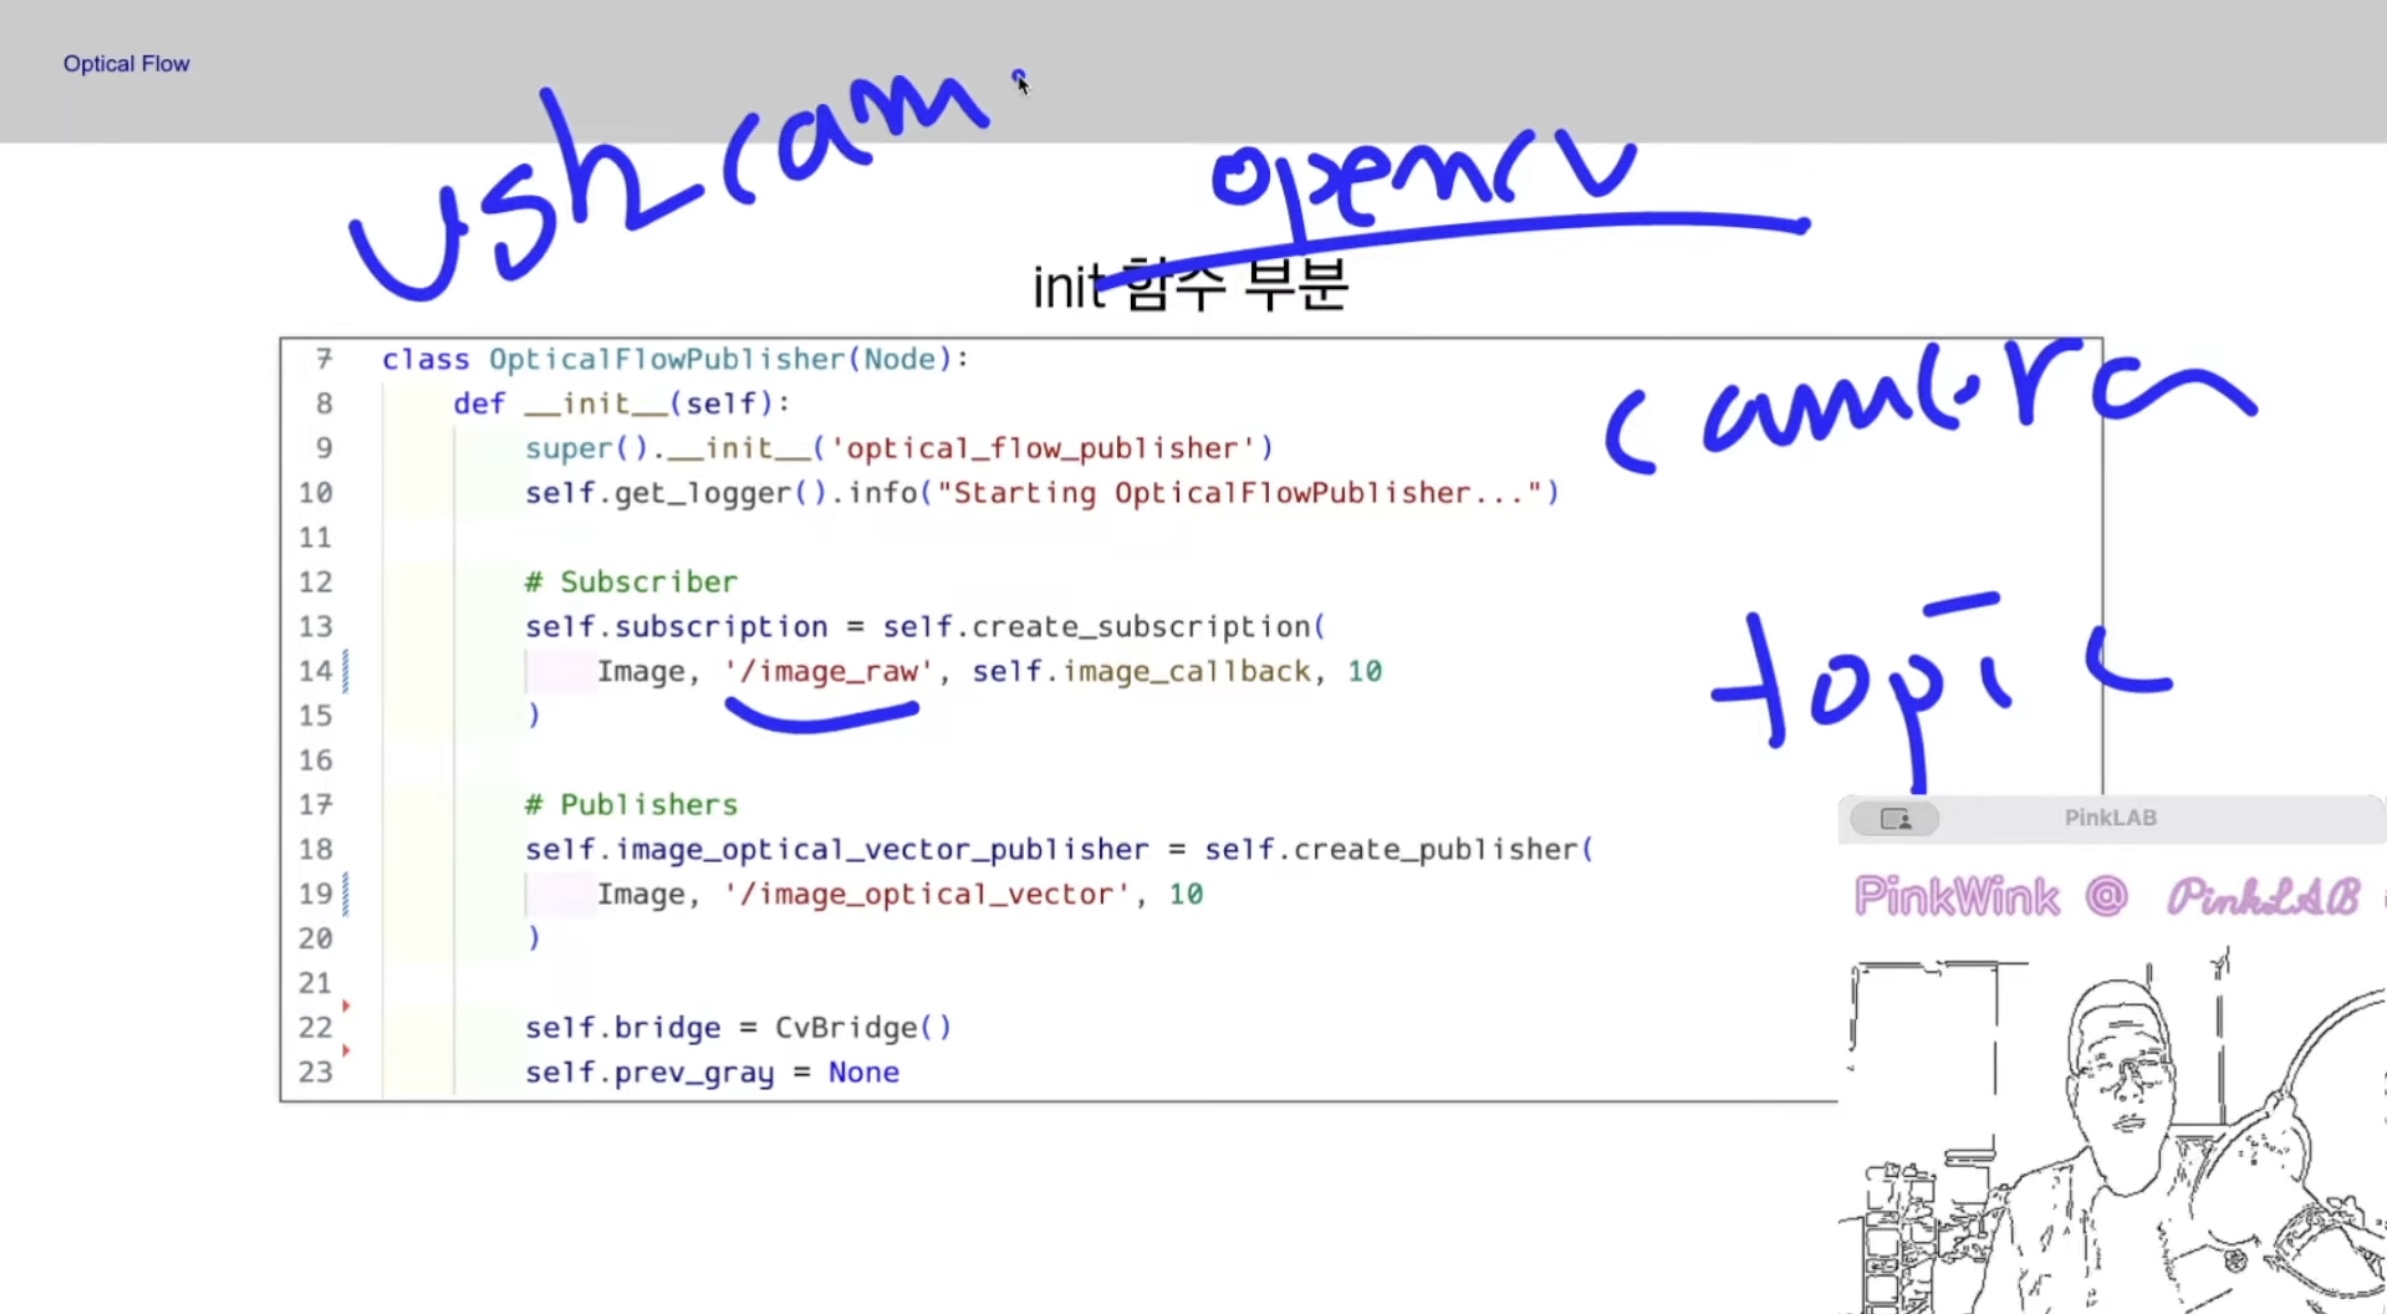Click line number 7 in gutter
Image resolution: width=2387 pixels, height=1314 pixels.
tap(323, 359)
